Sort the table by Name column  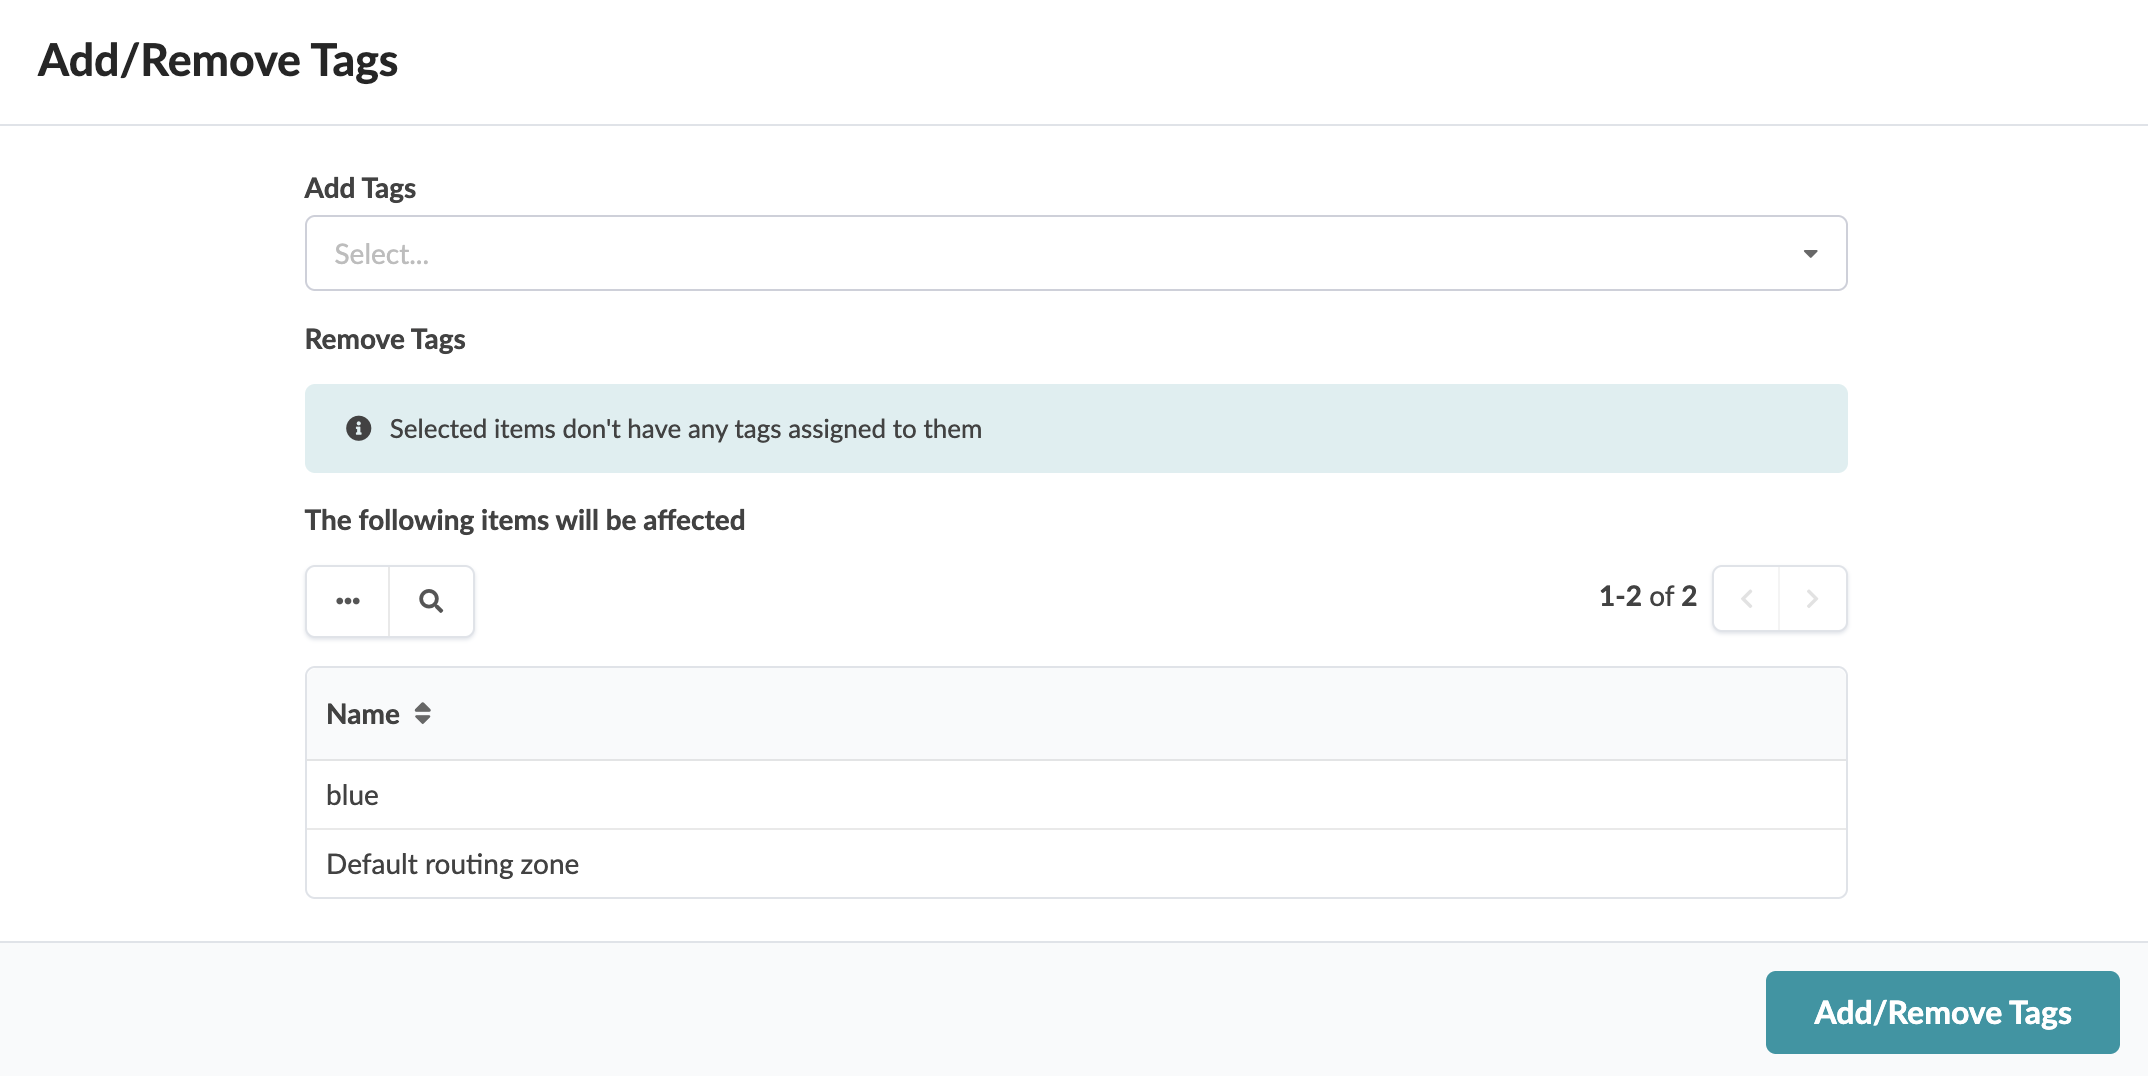point(363,713)
